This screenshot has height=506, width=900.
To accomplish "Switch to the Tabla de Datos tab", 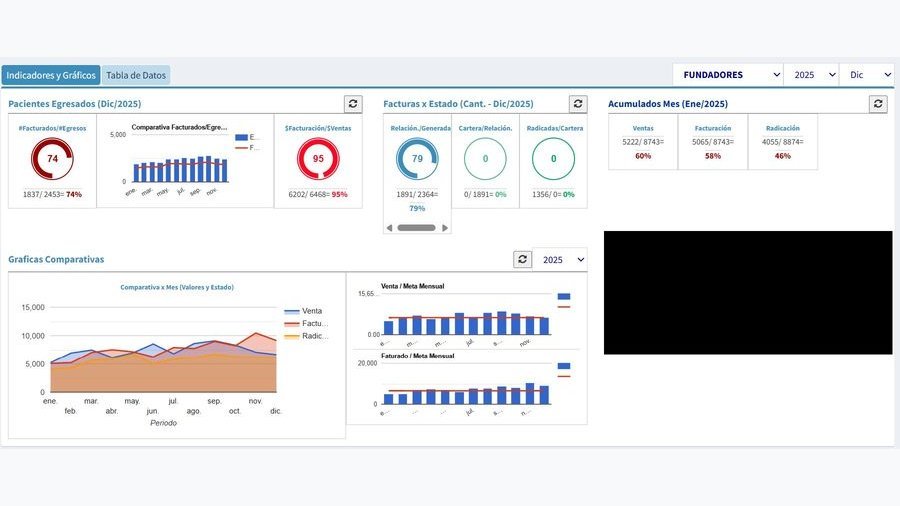I will 136,75.
